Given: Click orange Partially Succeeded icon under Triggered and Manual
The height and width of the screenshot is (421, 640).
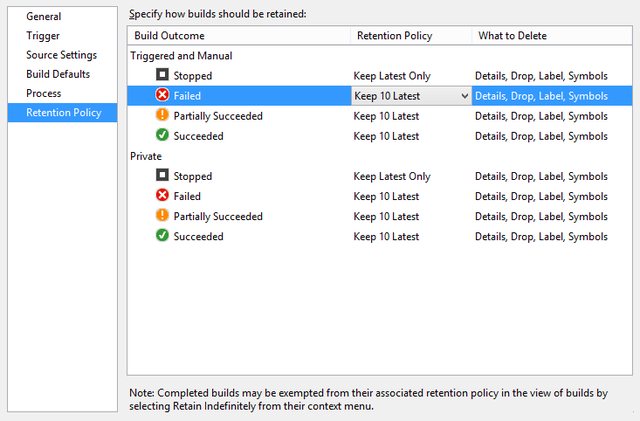Looking at the screenshot, I should tap(162, 115).
